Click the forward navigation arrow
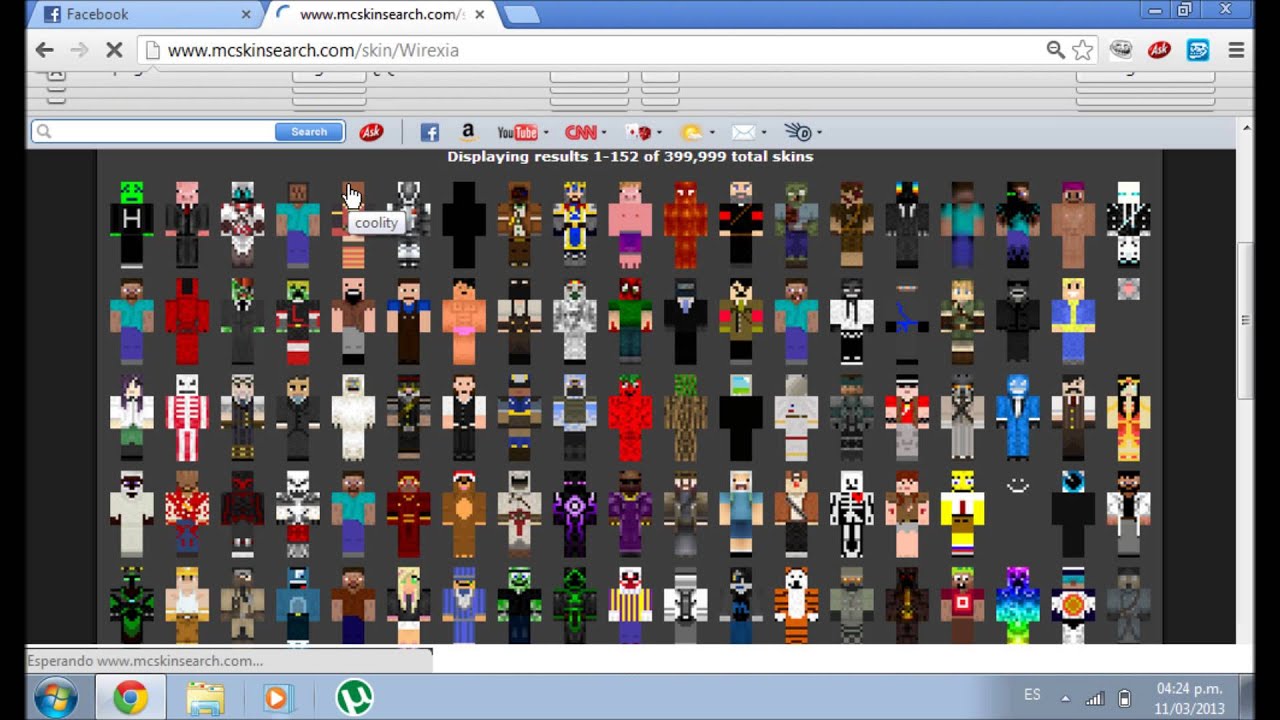The height and width of the screenshot is (720, 1280). tap(79, 50)
